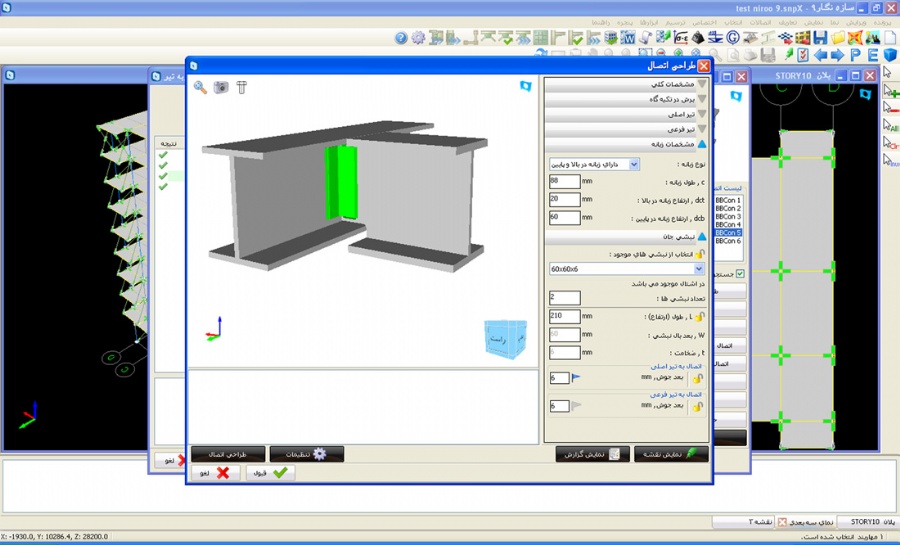Click the bolt icon in 3D viewer
Image resolution: width=900 pixels, height=545 pixels.
[x=241, y=88]
